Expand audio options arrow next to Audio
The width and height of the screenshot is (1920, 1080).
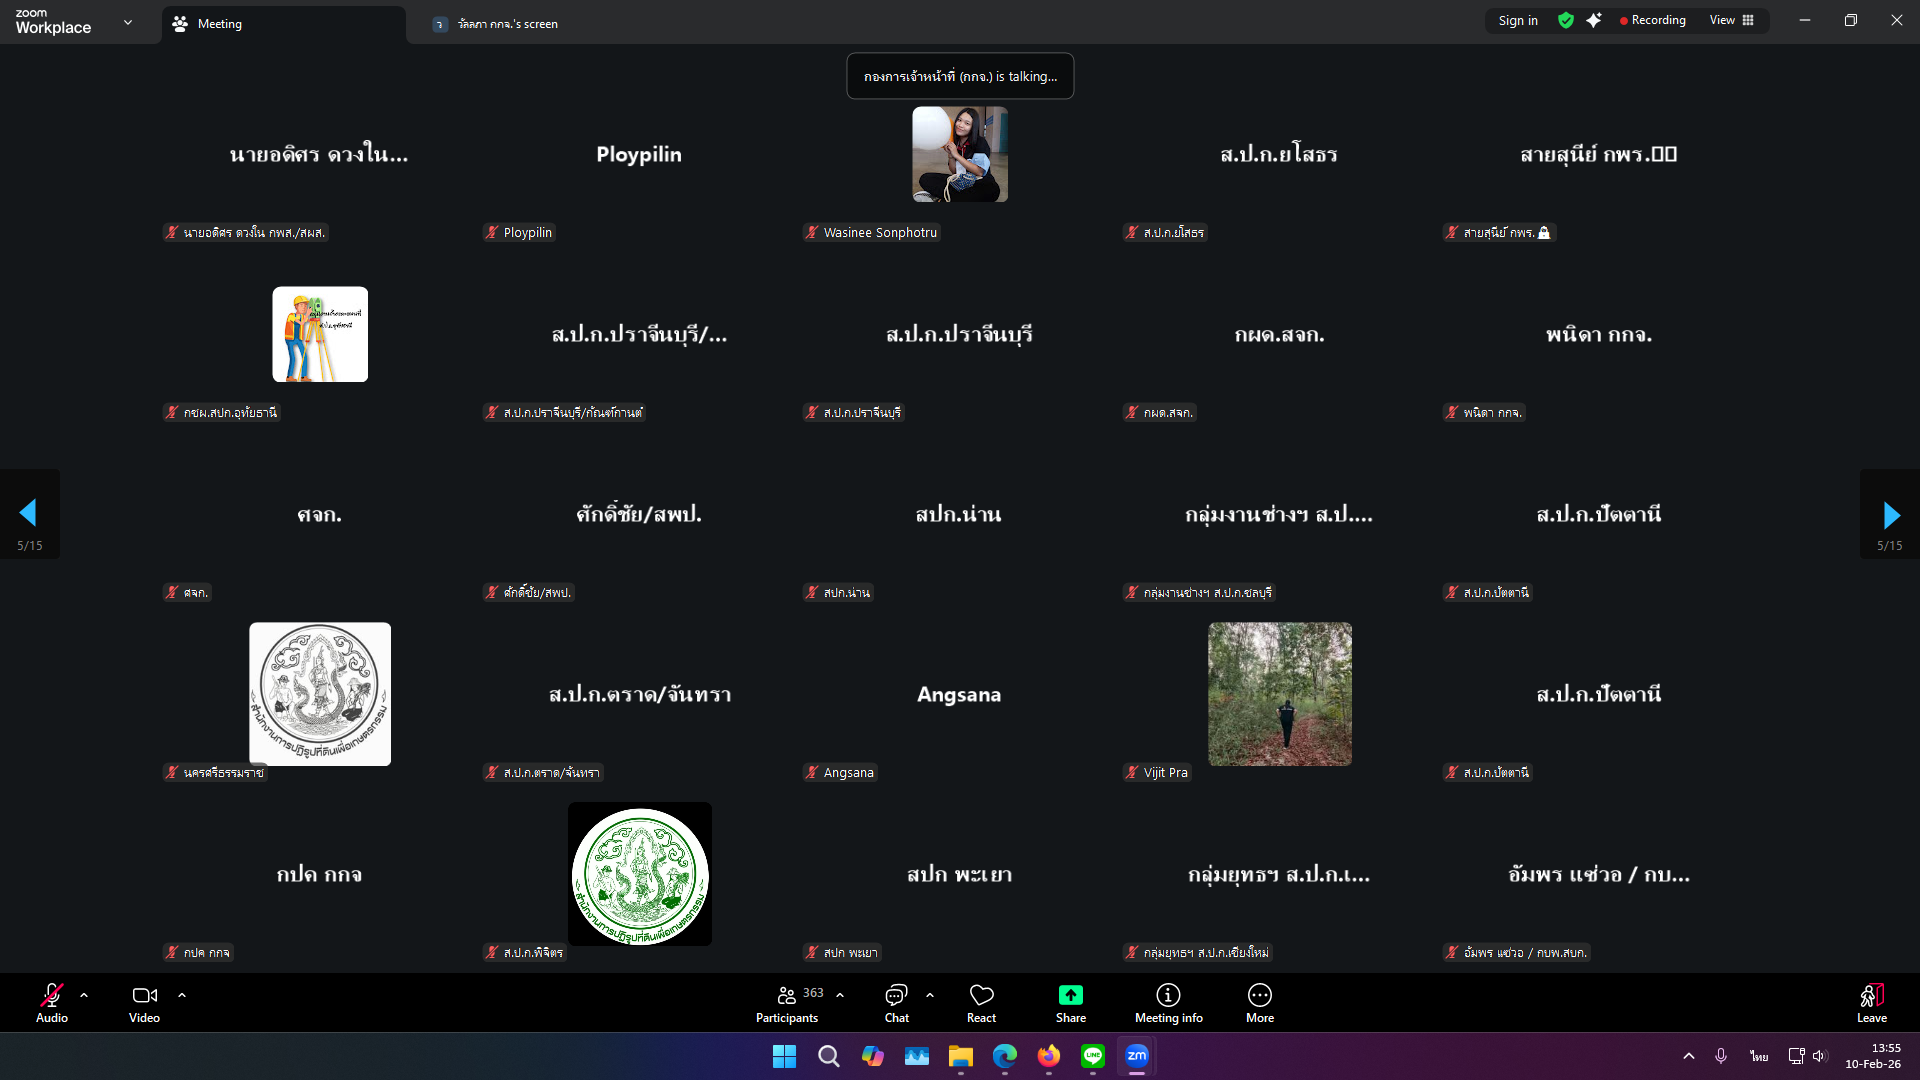coord(84,995)
